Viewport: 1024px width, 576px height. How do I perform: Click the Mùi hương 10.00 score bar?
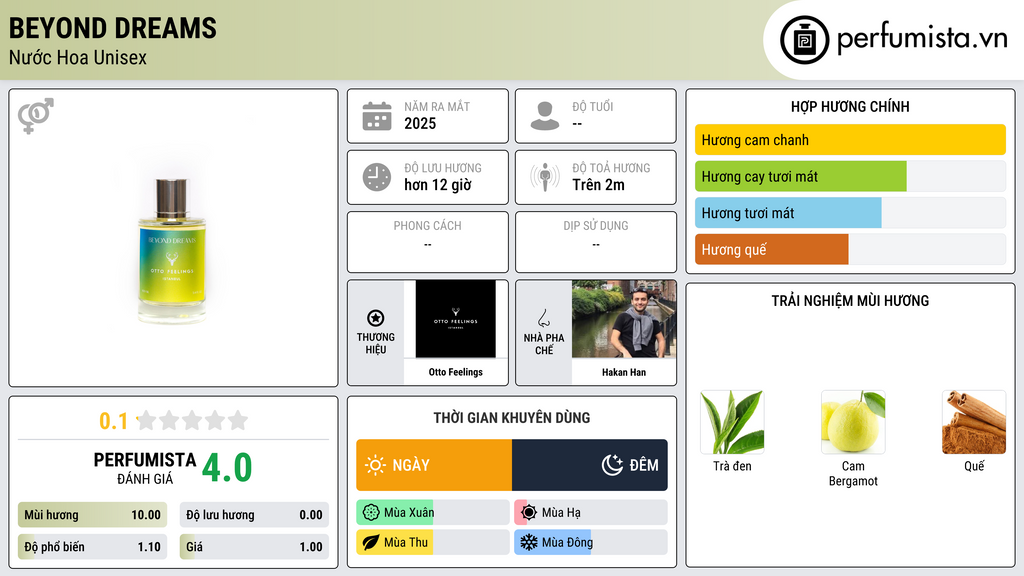pos(92,515)
